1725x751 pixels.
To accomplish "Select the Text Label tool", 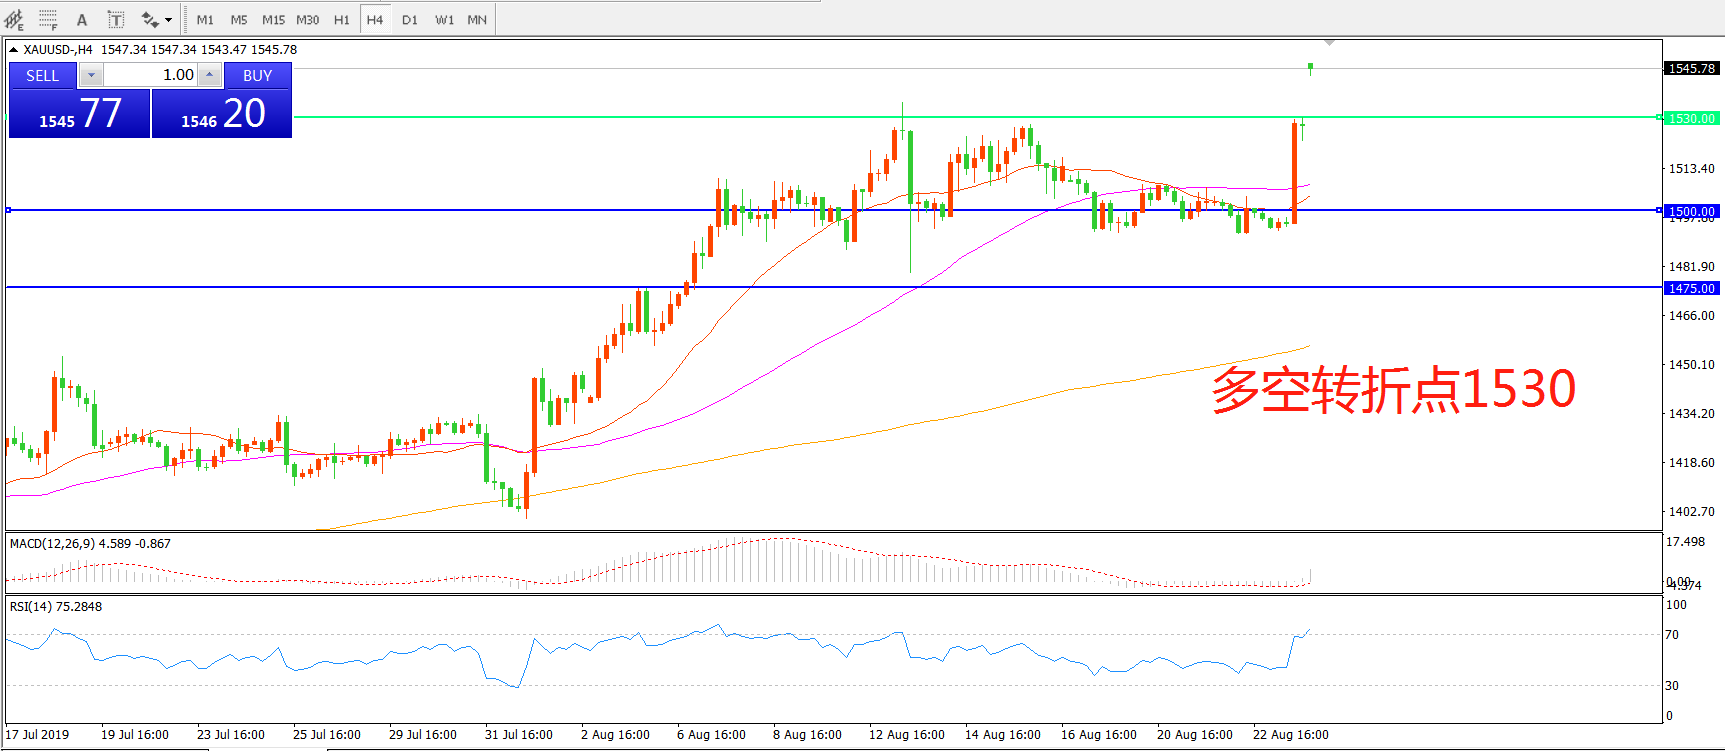I will pos(116,19).
